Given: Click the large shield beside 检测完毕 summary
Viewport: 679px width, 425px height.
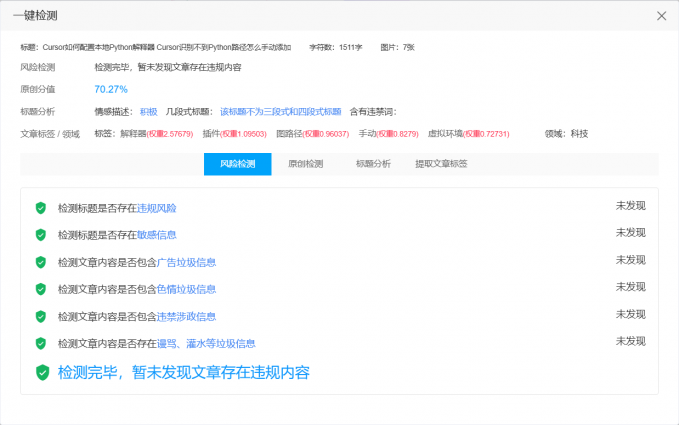Looking at the screenshot, I should 42,372.
